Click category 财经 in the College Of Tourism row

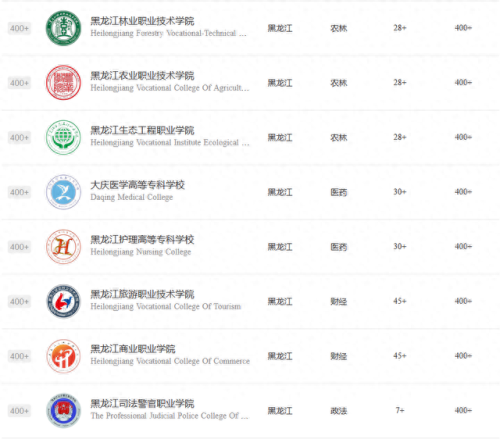click(339, 302)
